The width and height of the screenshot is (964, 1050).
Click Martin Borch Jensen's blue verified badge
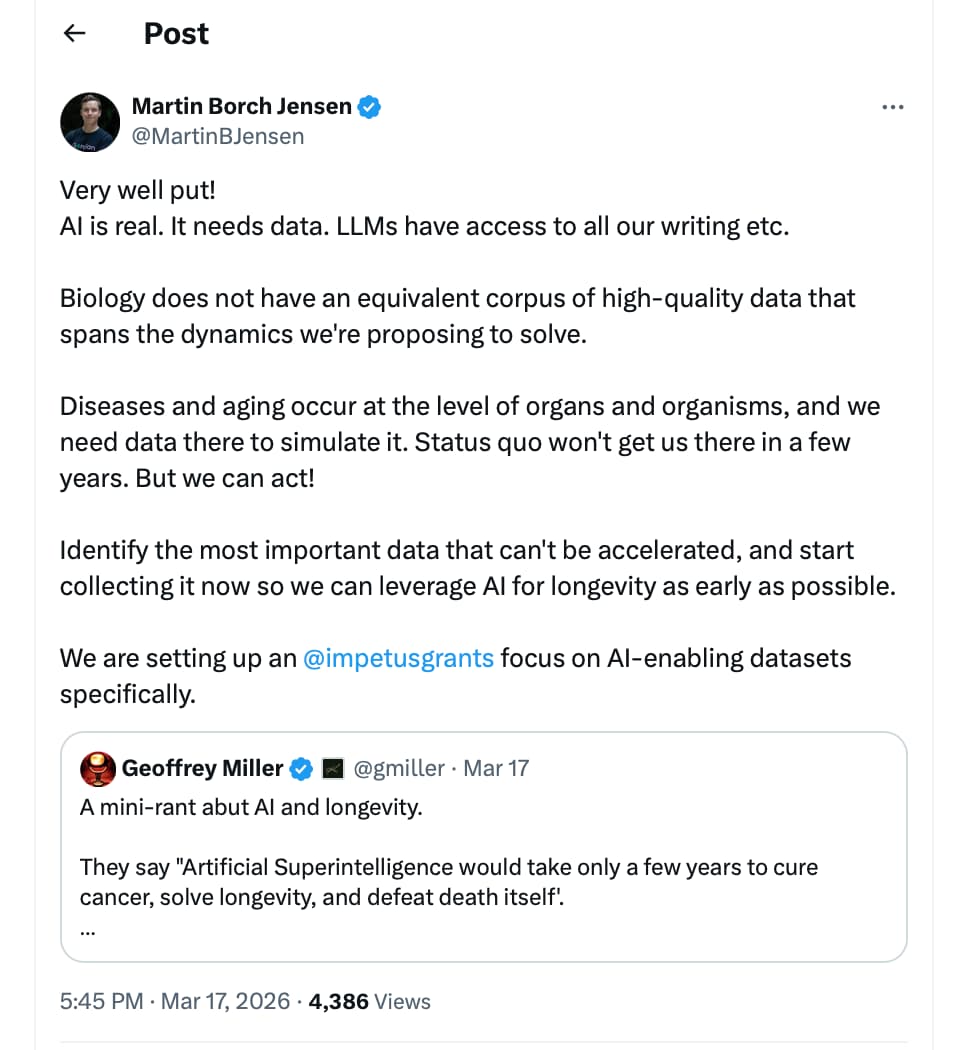pos(370,107)
